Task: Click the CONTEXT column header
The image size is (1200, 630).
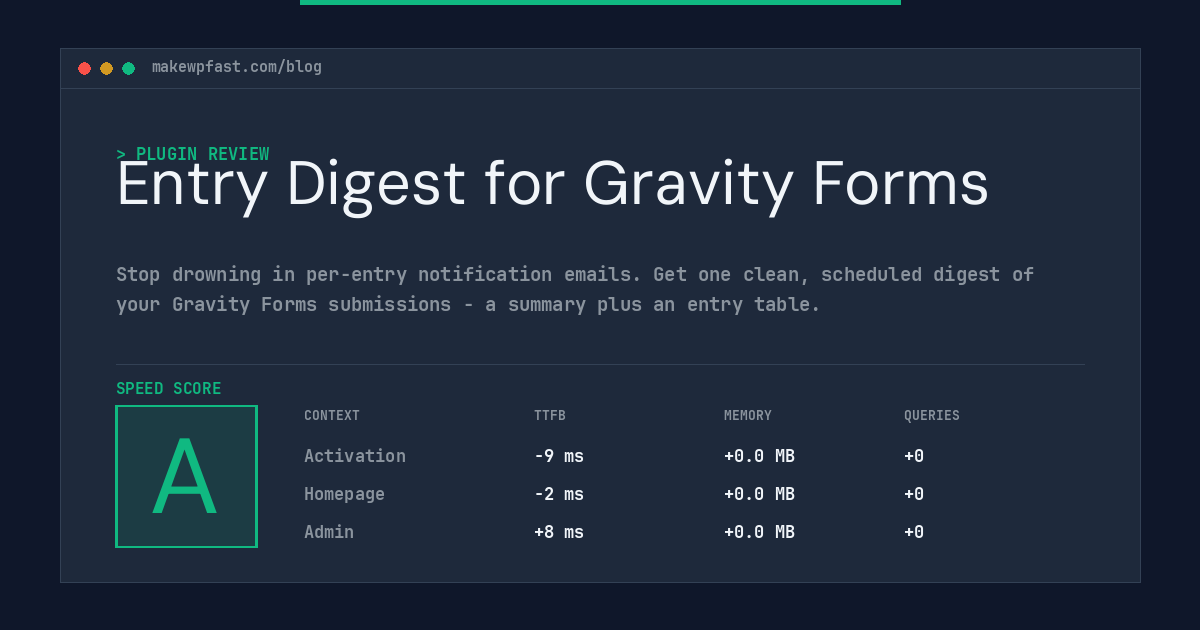Action: click(332, 415)
